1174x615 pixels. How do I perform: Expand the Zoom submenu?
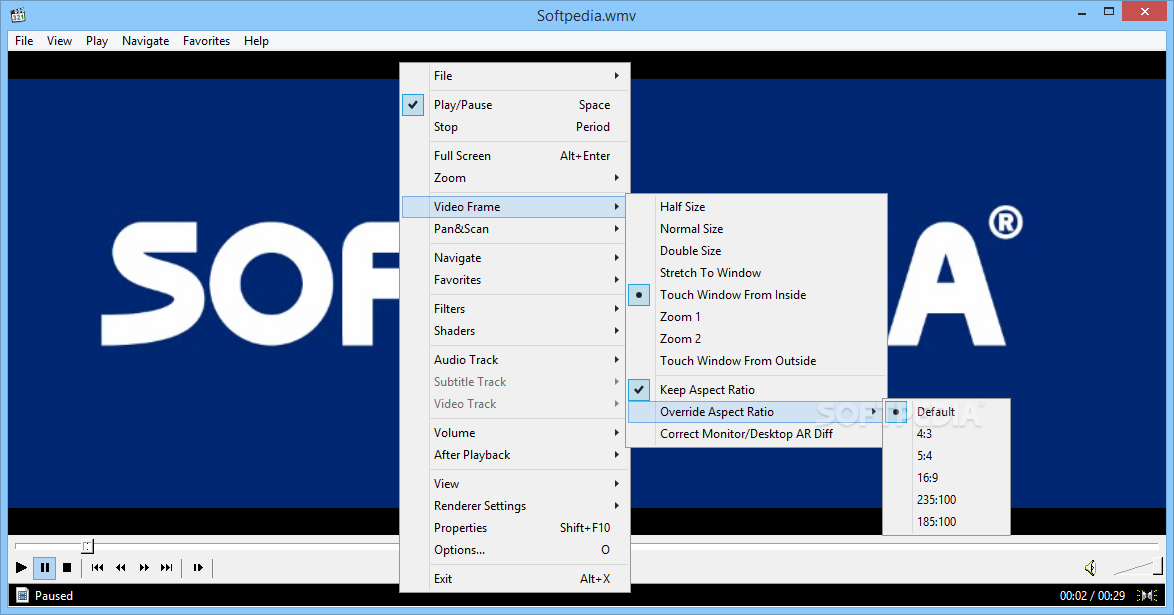click(x=516, y=178)
